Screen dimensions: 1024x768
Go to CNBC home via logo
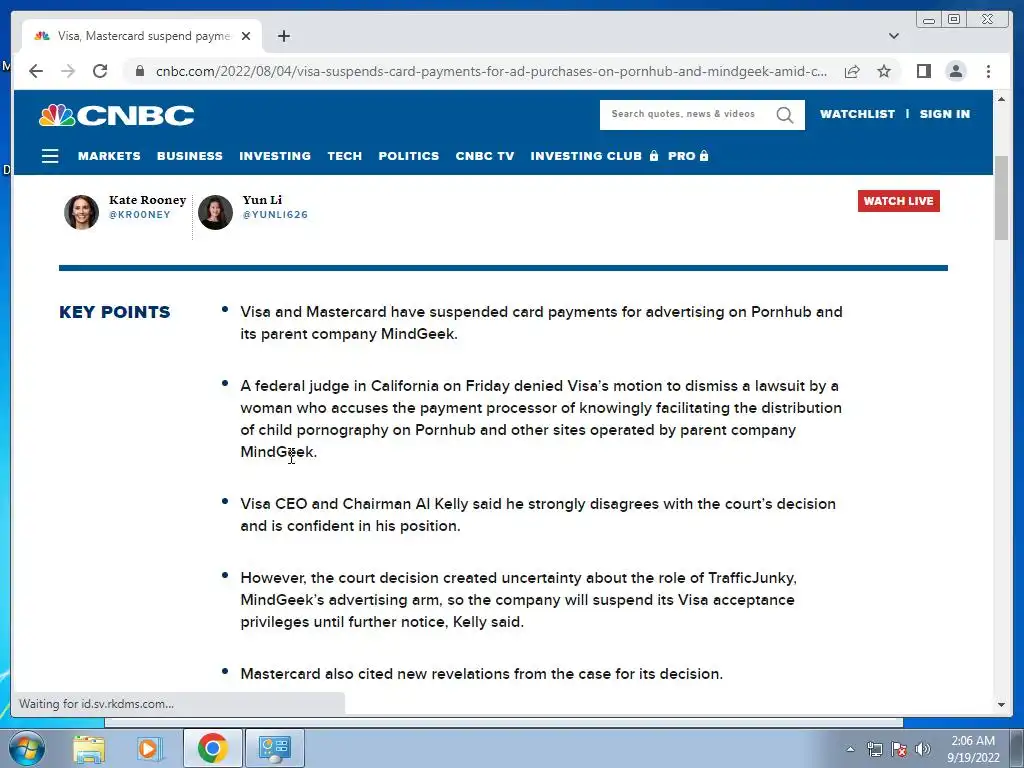117,116
